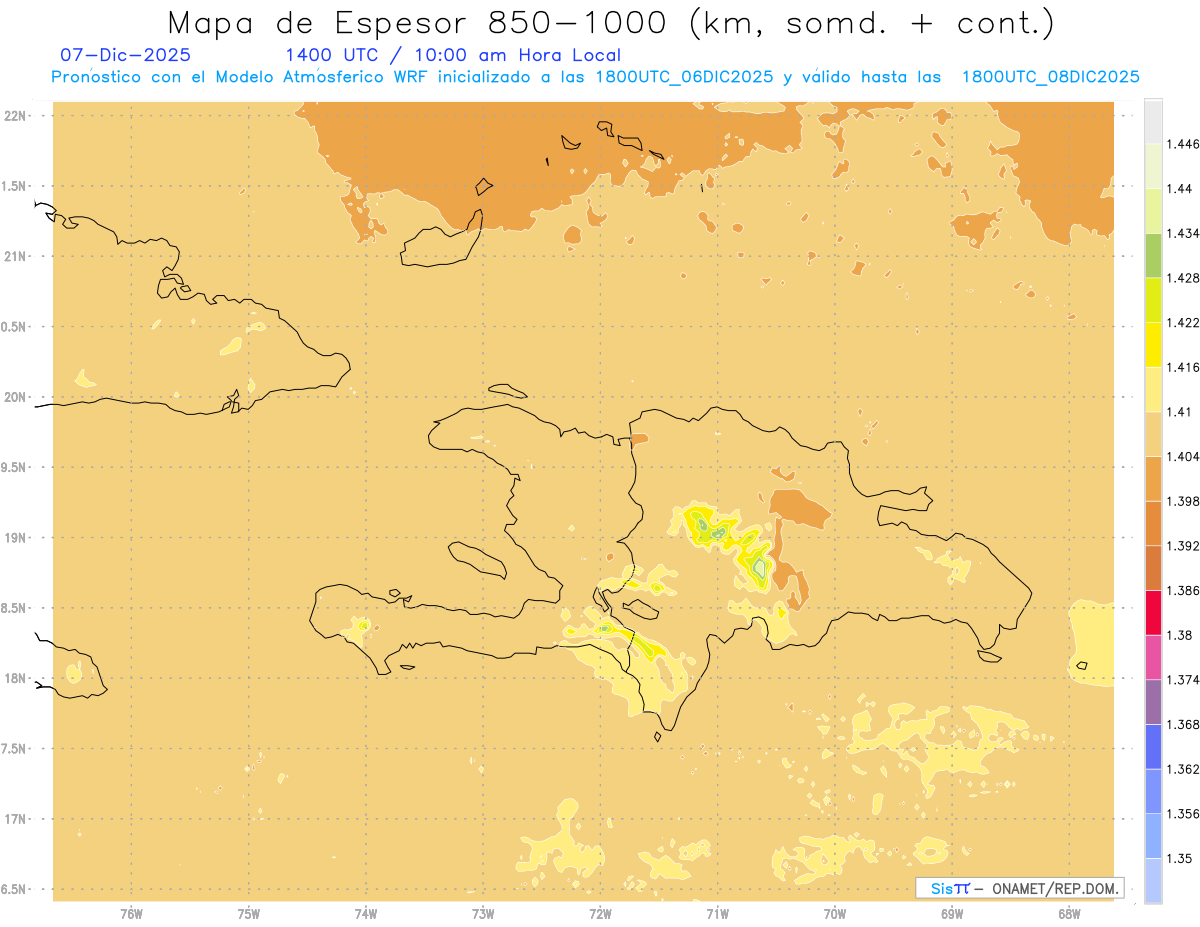
Task: Pick the green colorbar swatch between 1.428 and 1.434
Action: coord(1153,255)
